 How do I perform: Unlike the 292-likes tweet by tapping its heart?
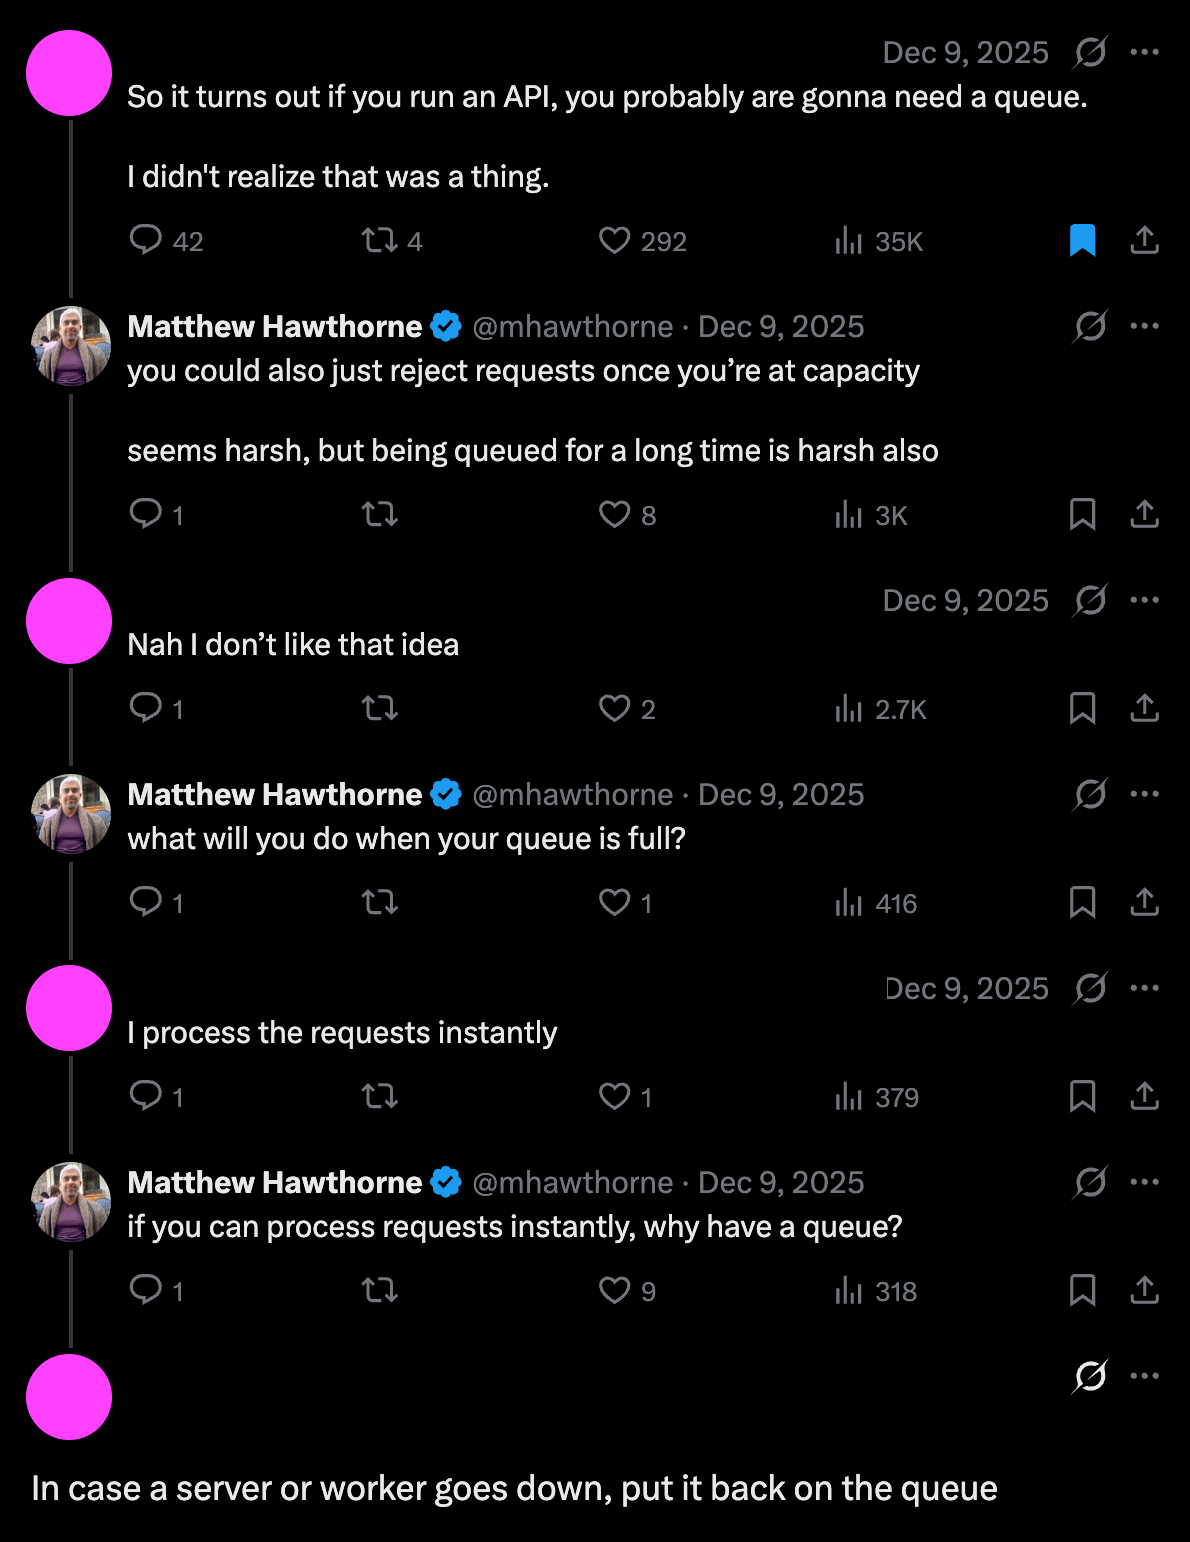613,240
